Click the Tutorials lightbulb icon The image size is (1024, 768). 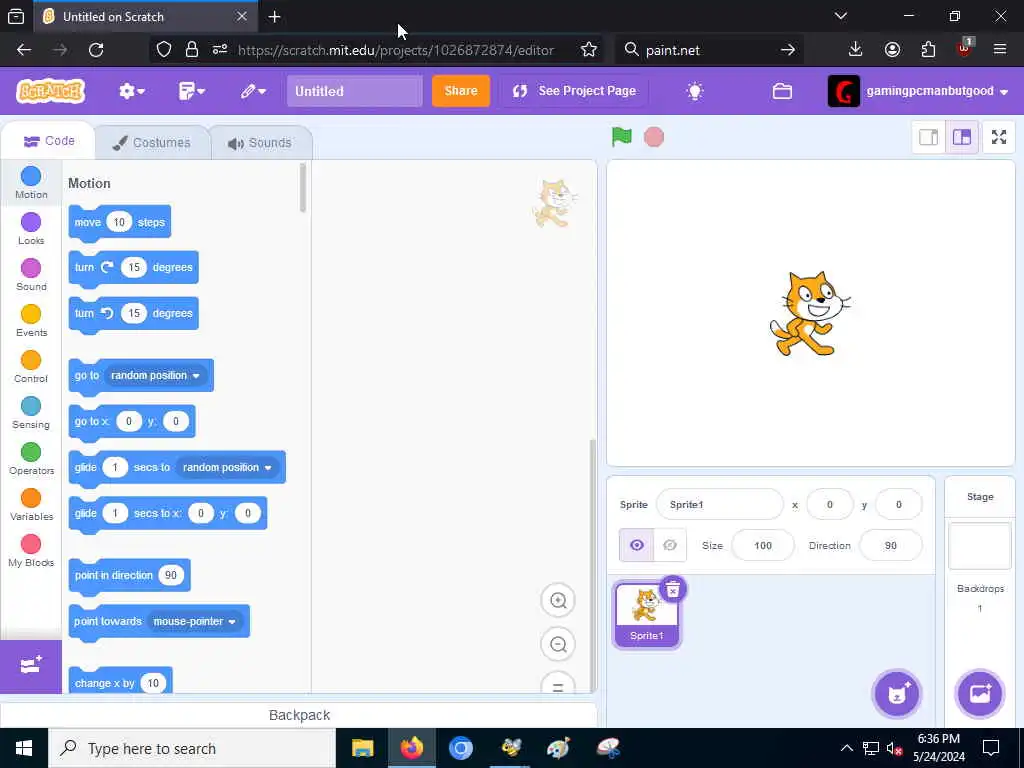(x=695, y=91)
